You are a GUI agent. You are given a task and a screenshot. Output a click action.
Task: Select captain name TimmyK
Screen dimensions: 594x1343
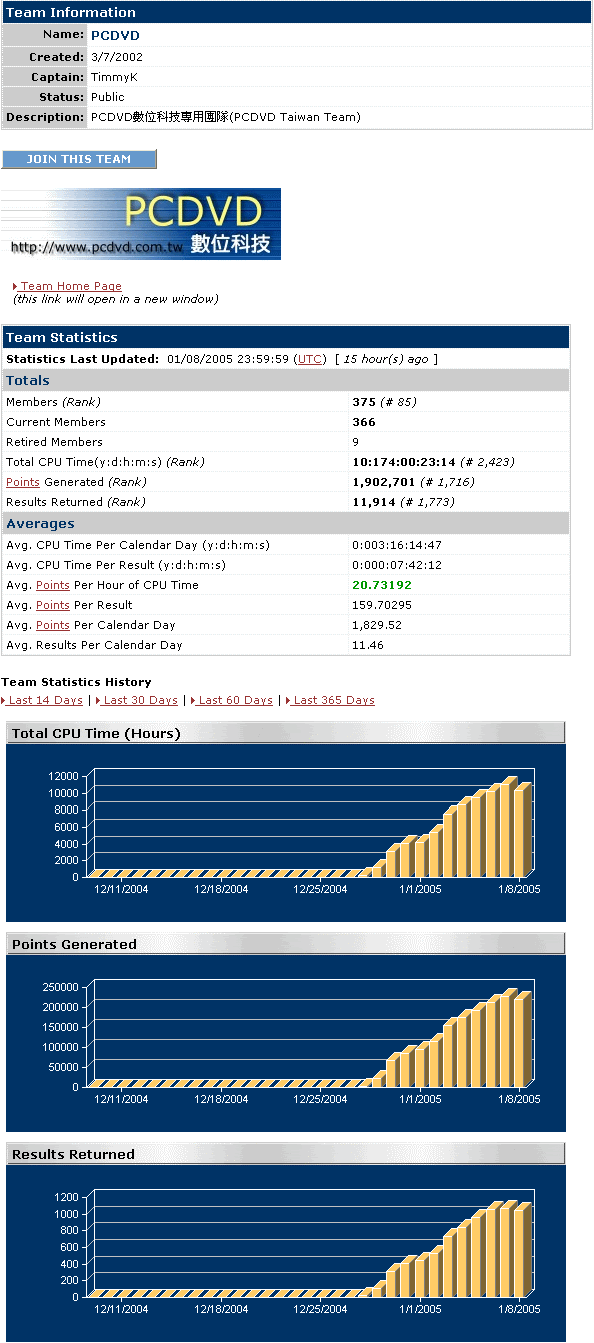pyautogui.click(x=114, y=77)
